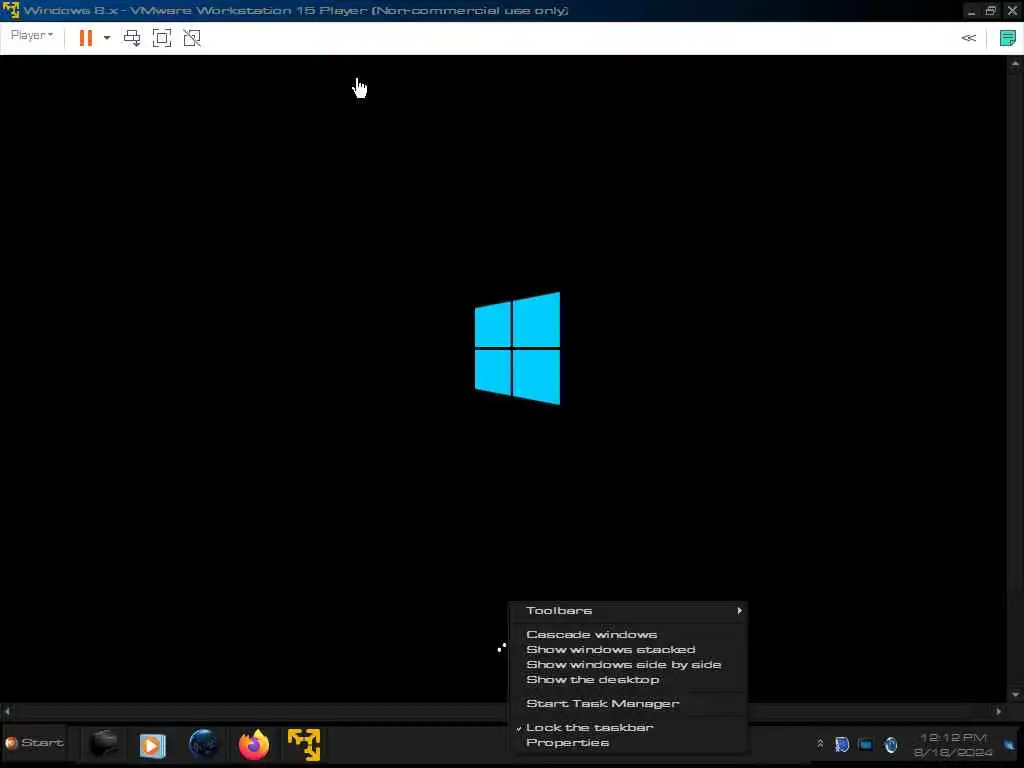Click the double-chevron collapse toolbar icon
The height and width of the screenshot is (768, 1024).
pyautogui.click(x=968, y=38)
